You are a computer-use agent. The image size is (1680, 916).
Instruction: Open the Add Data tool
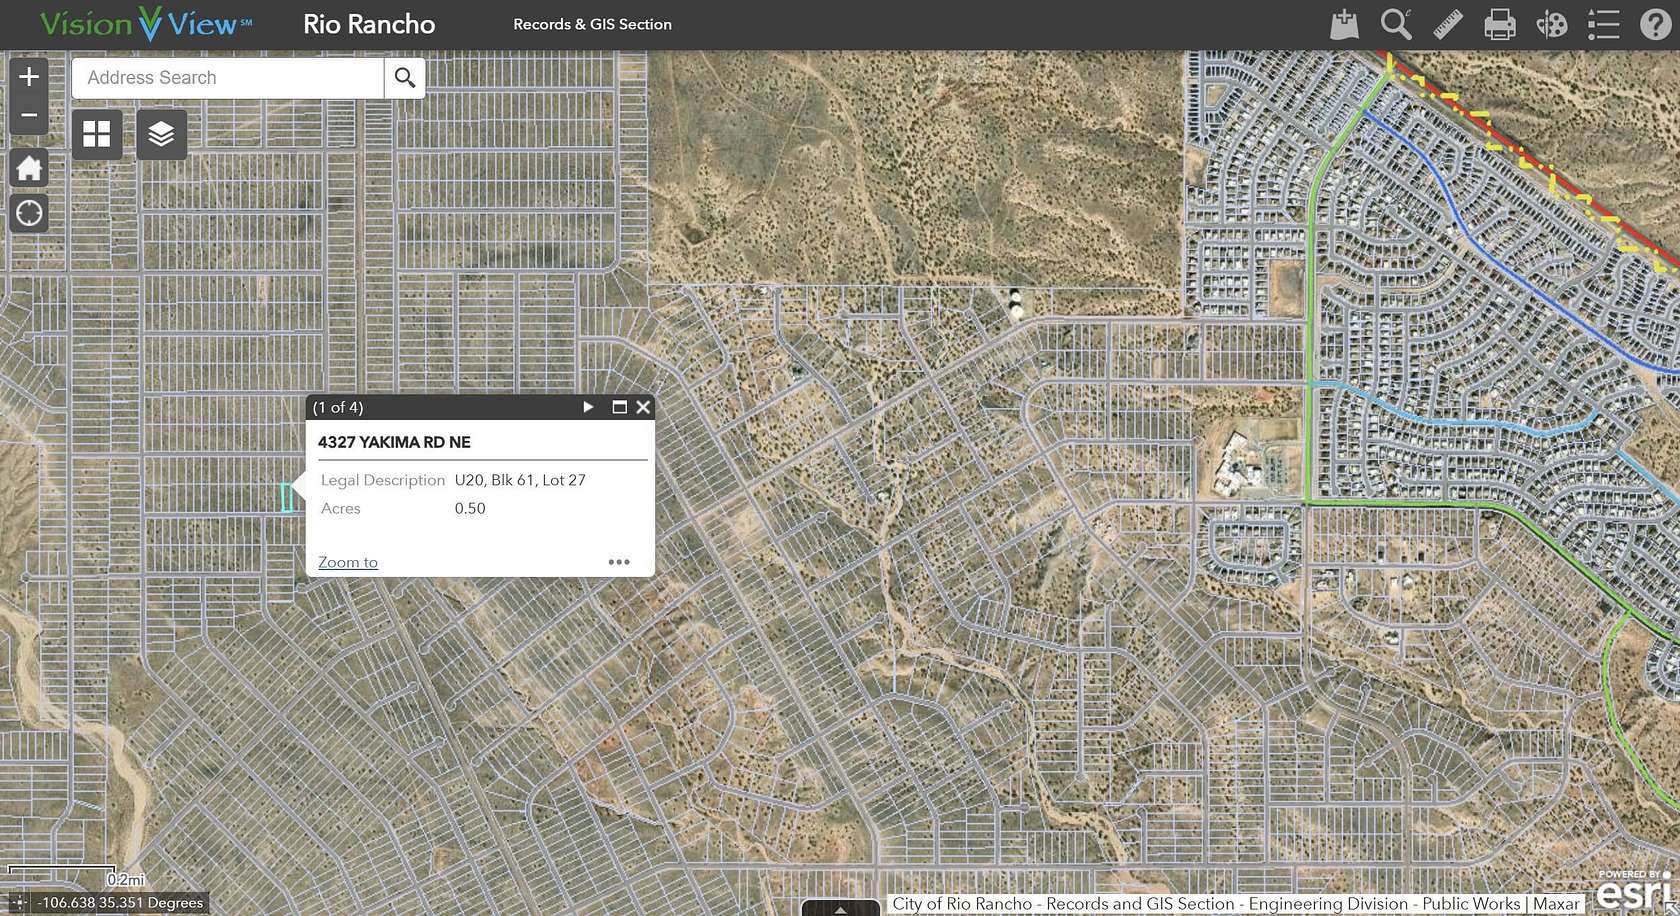1343,23
